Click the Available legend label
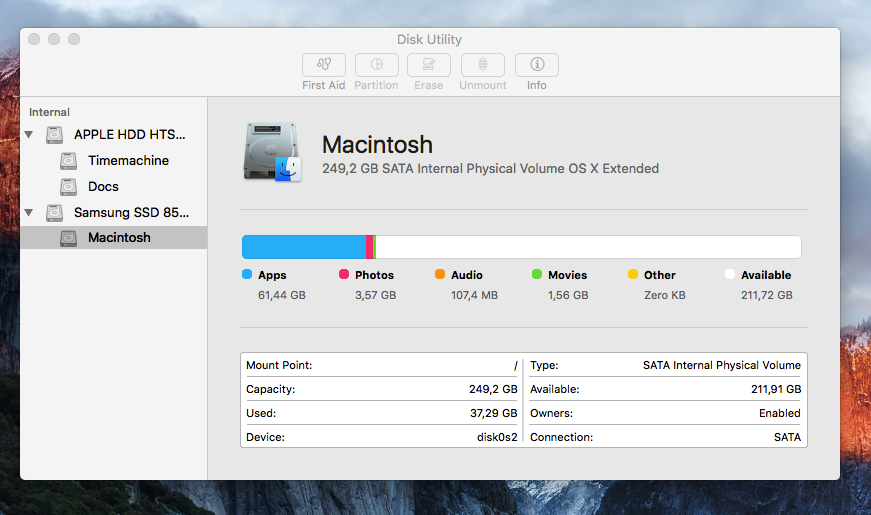The width and height of the screenshot is (871, 515). pos(766,275)
